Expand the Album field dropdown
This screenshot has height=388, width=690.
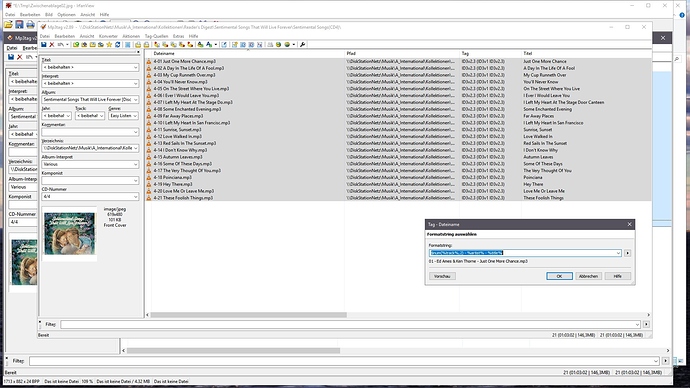pyautogui.click(x=135, y=99)
